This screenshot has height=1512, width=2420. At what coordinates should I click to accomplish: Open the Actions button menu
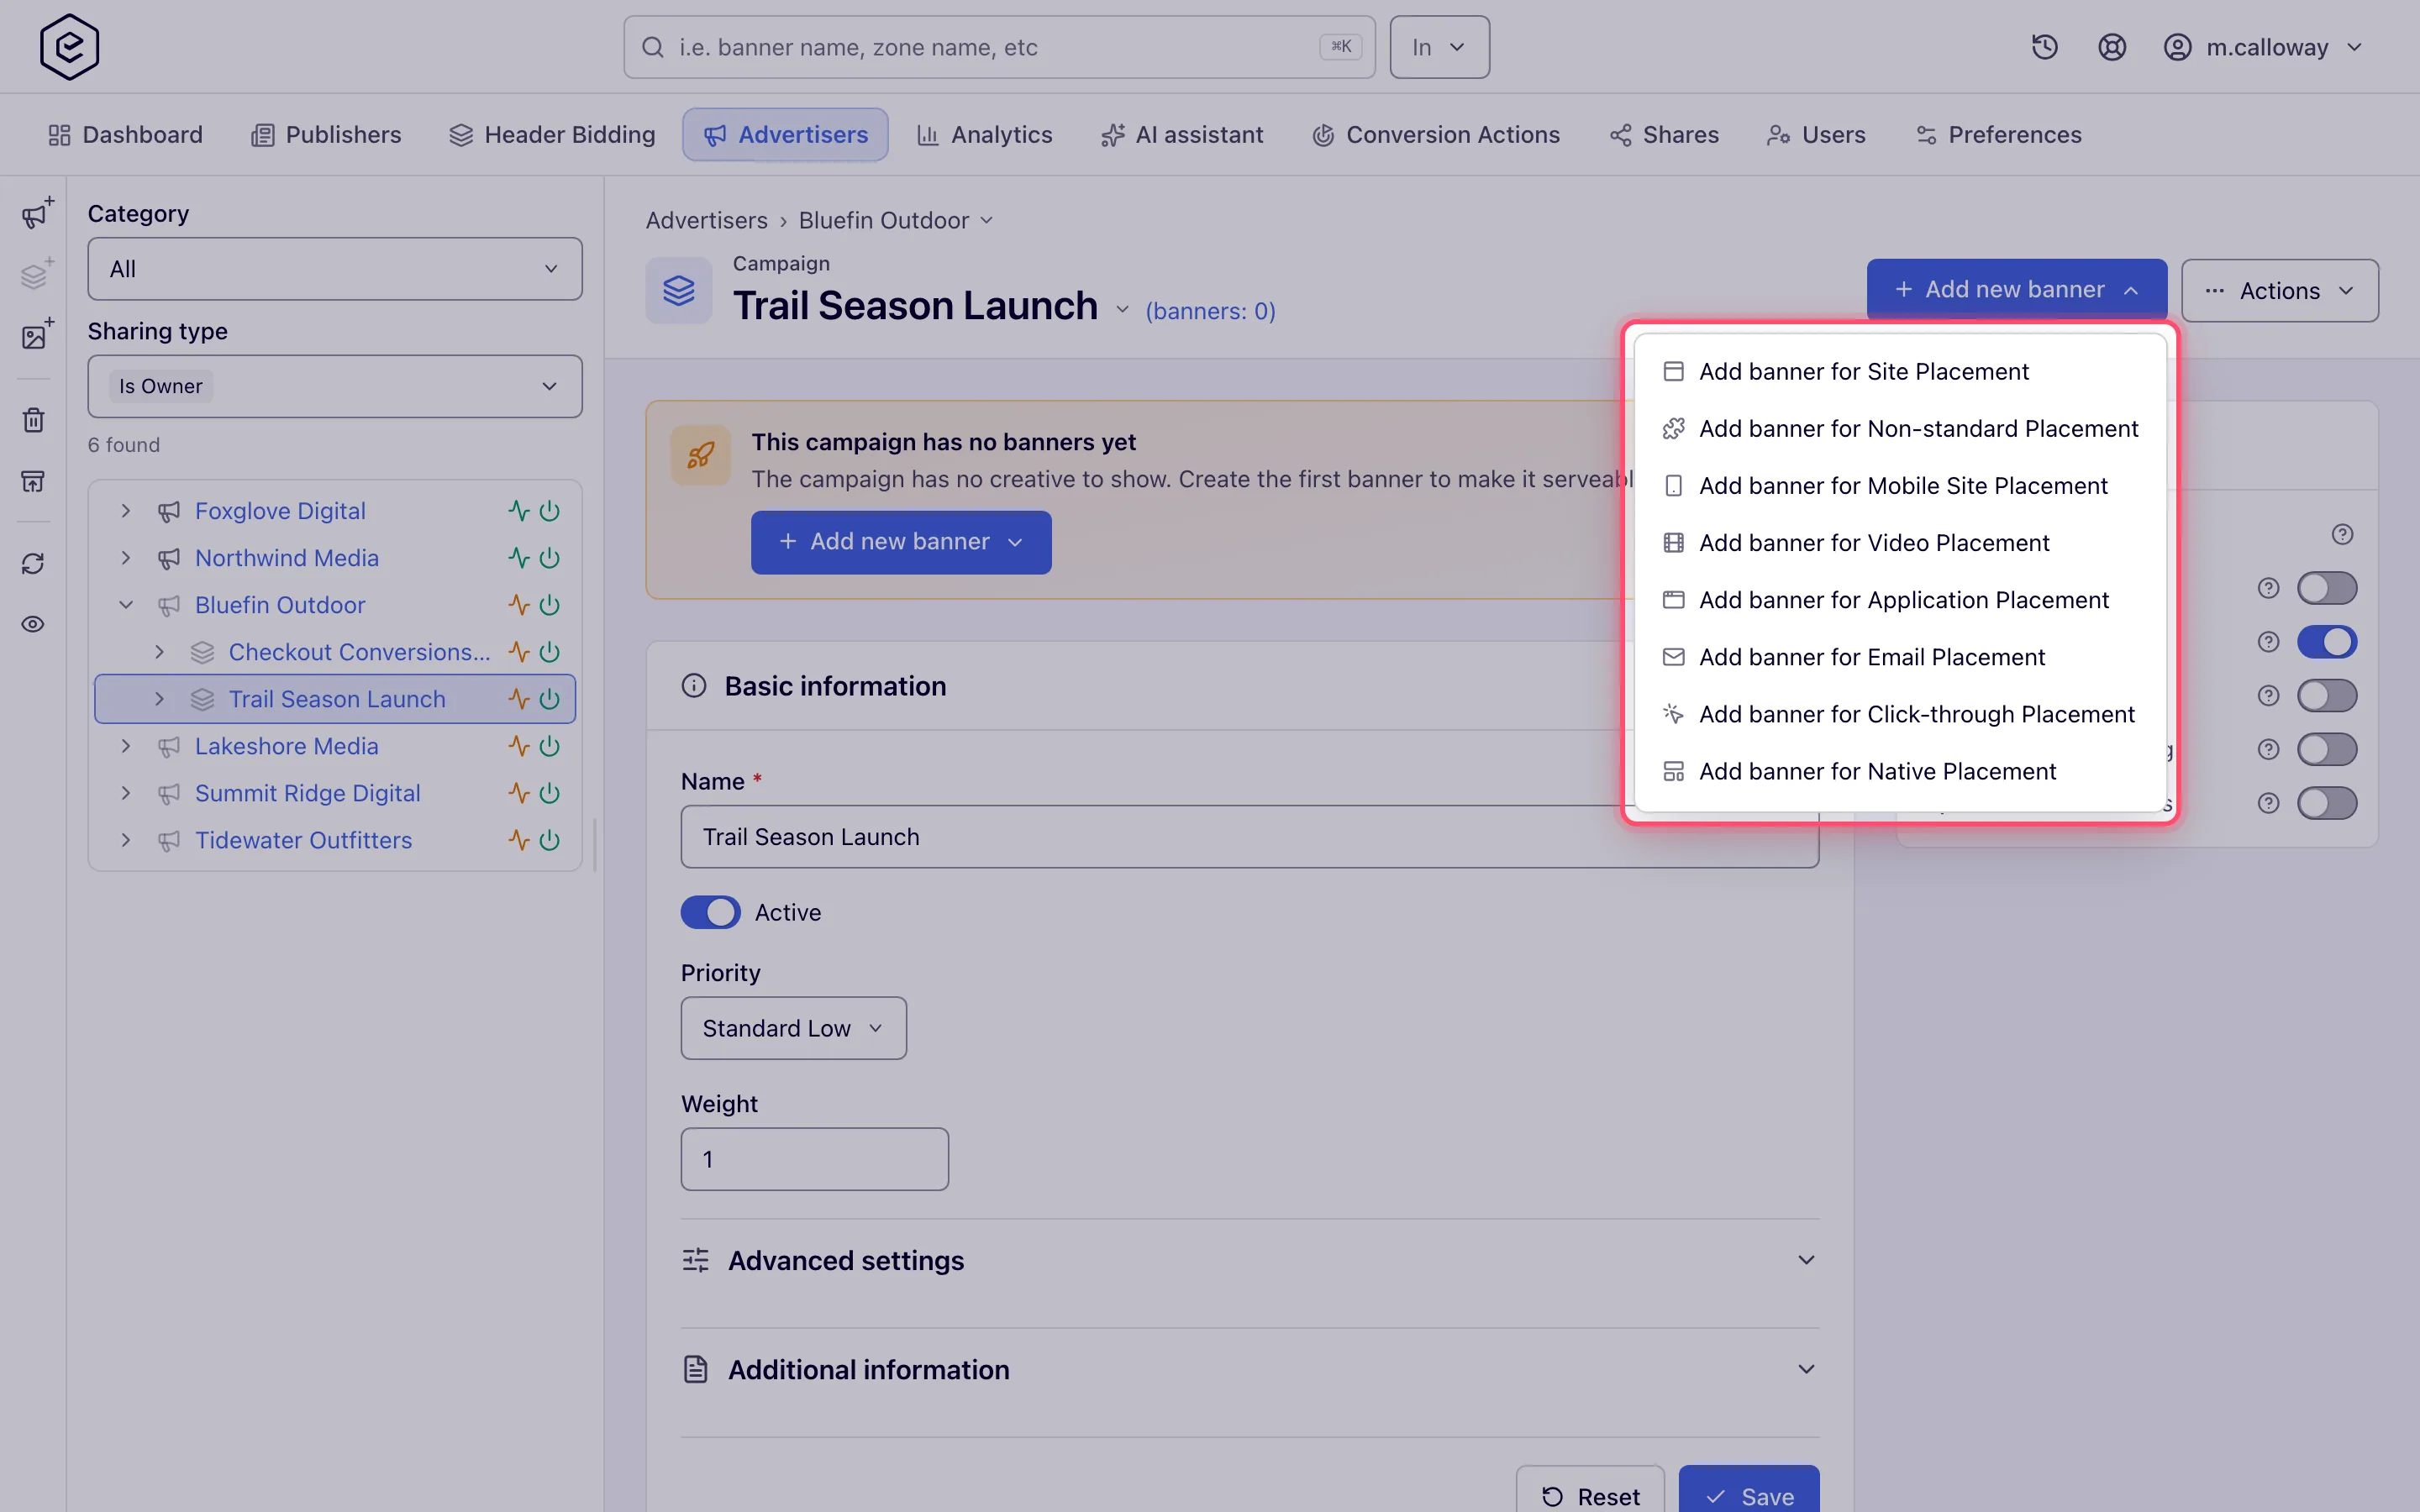(2279, 291)
